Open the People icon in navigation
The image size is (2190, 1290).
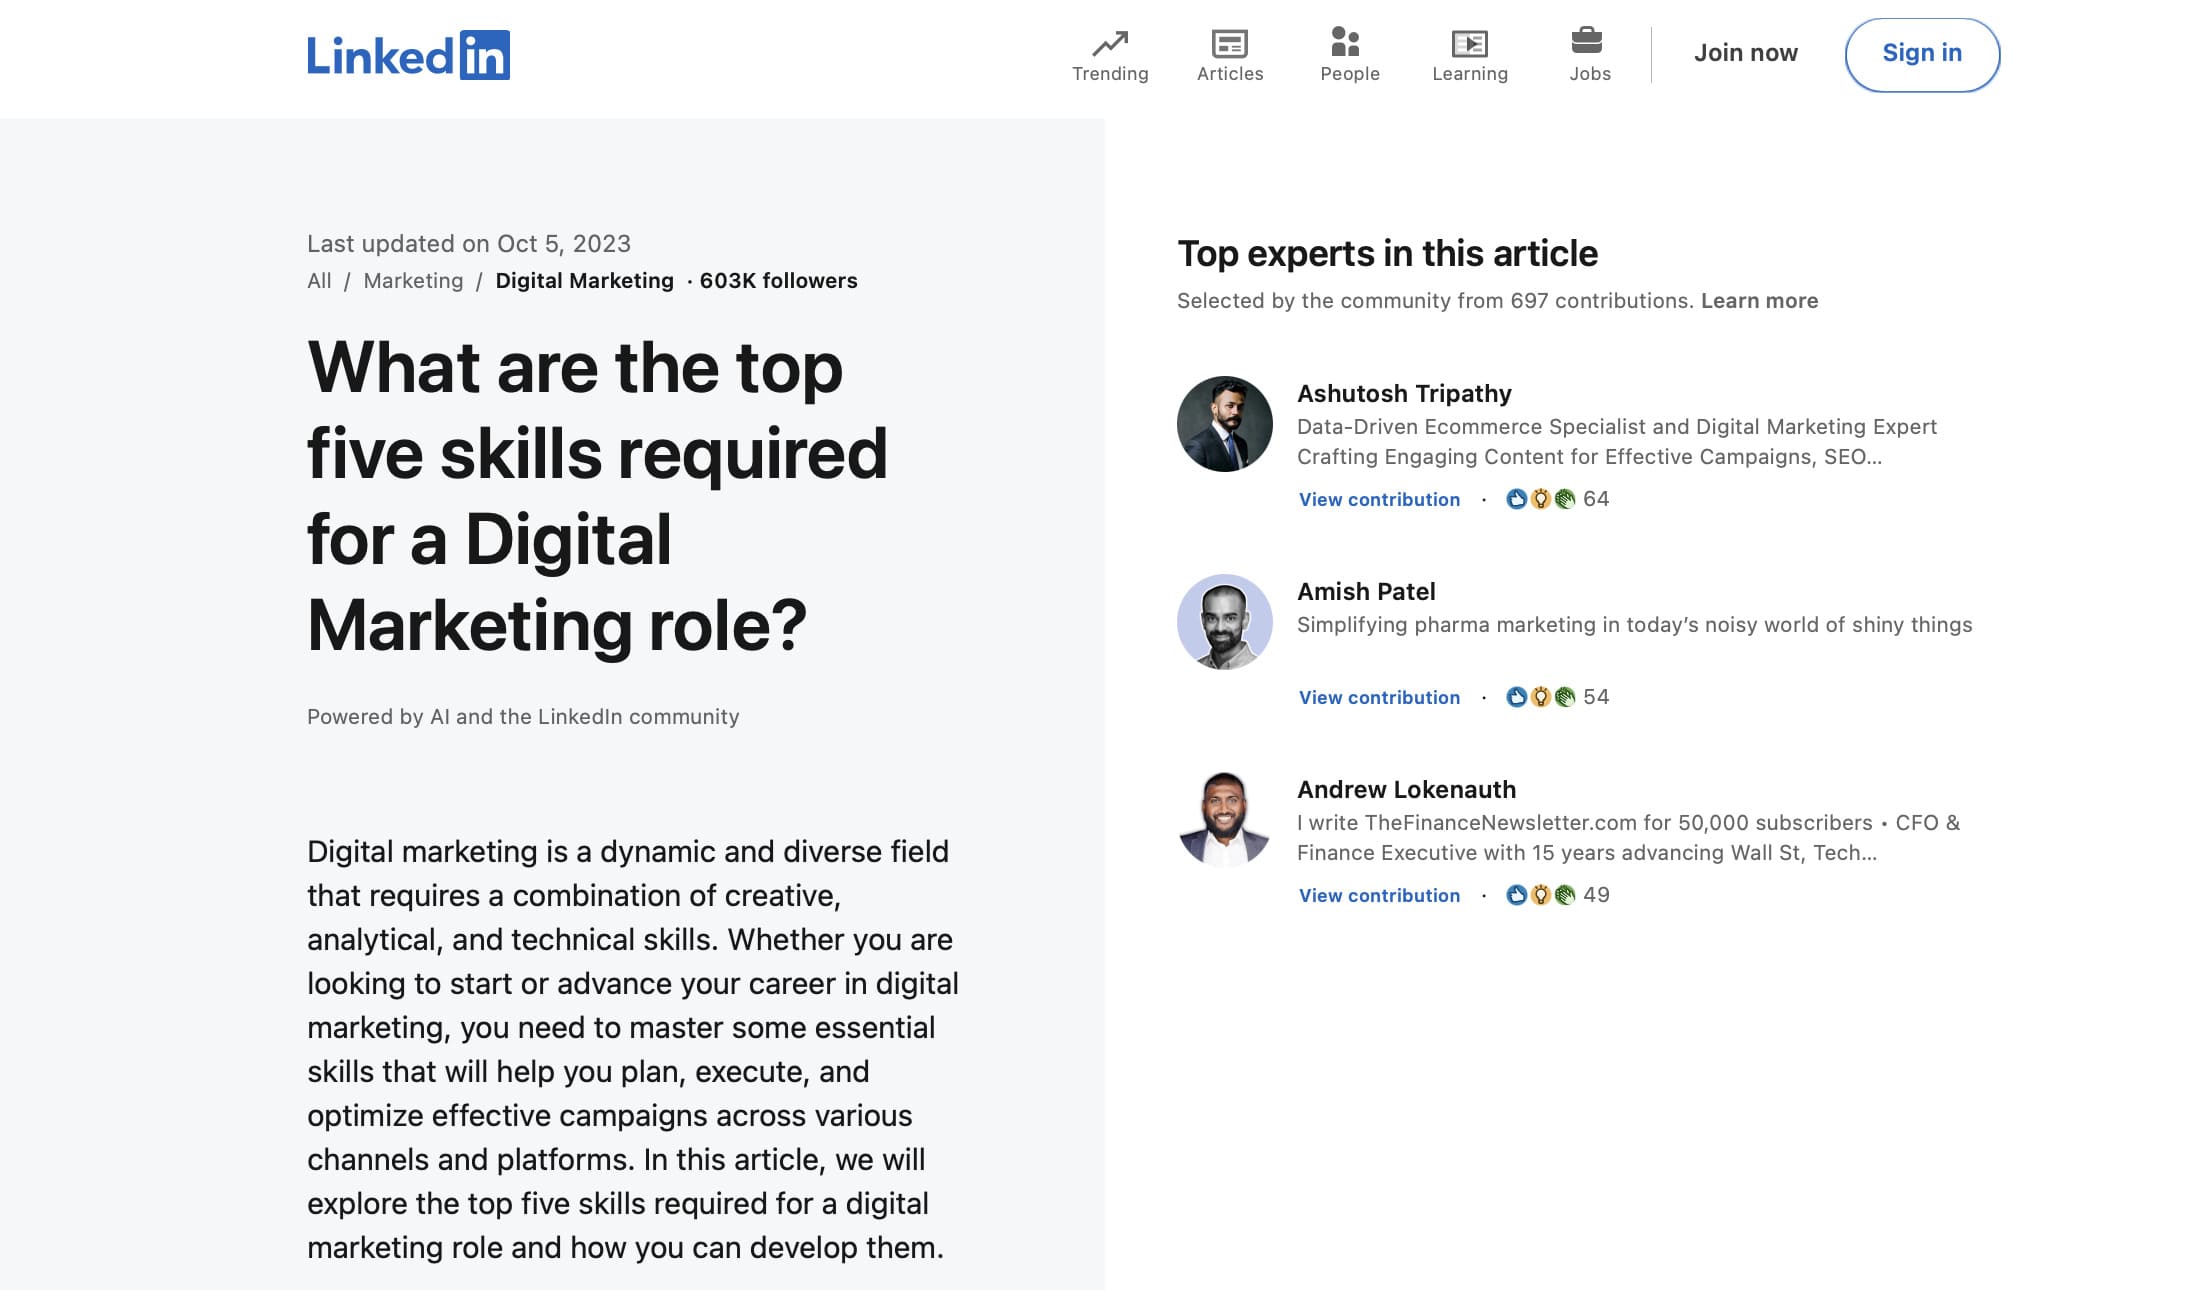pos(1346,42)
